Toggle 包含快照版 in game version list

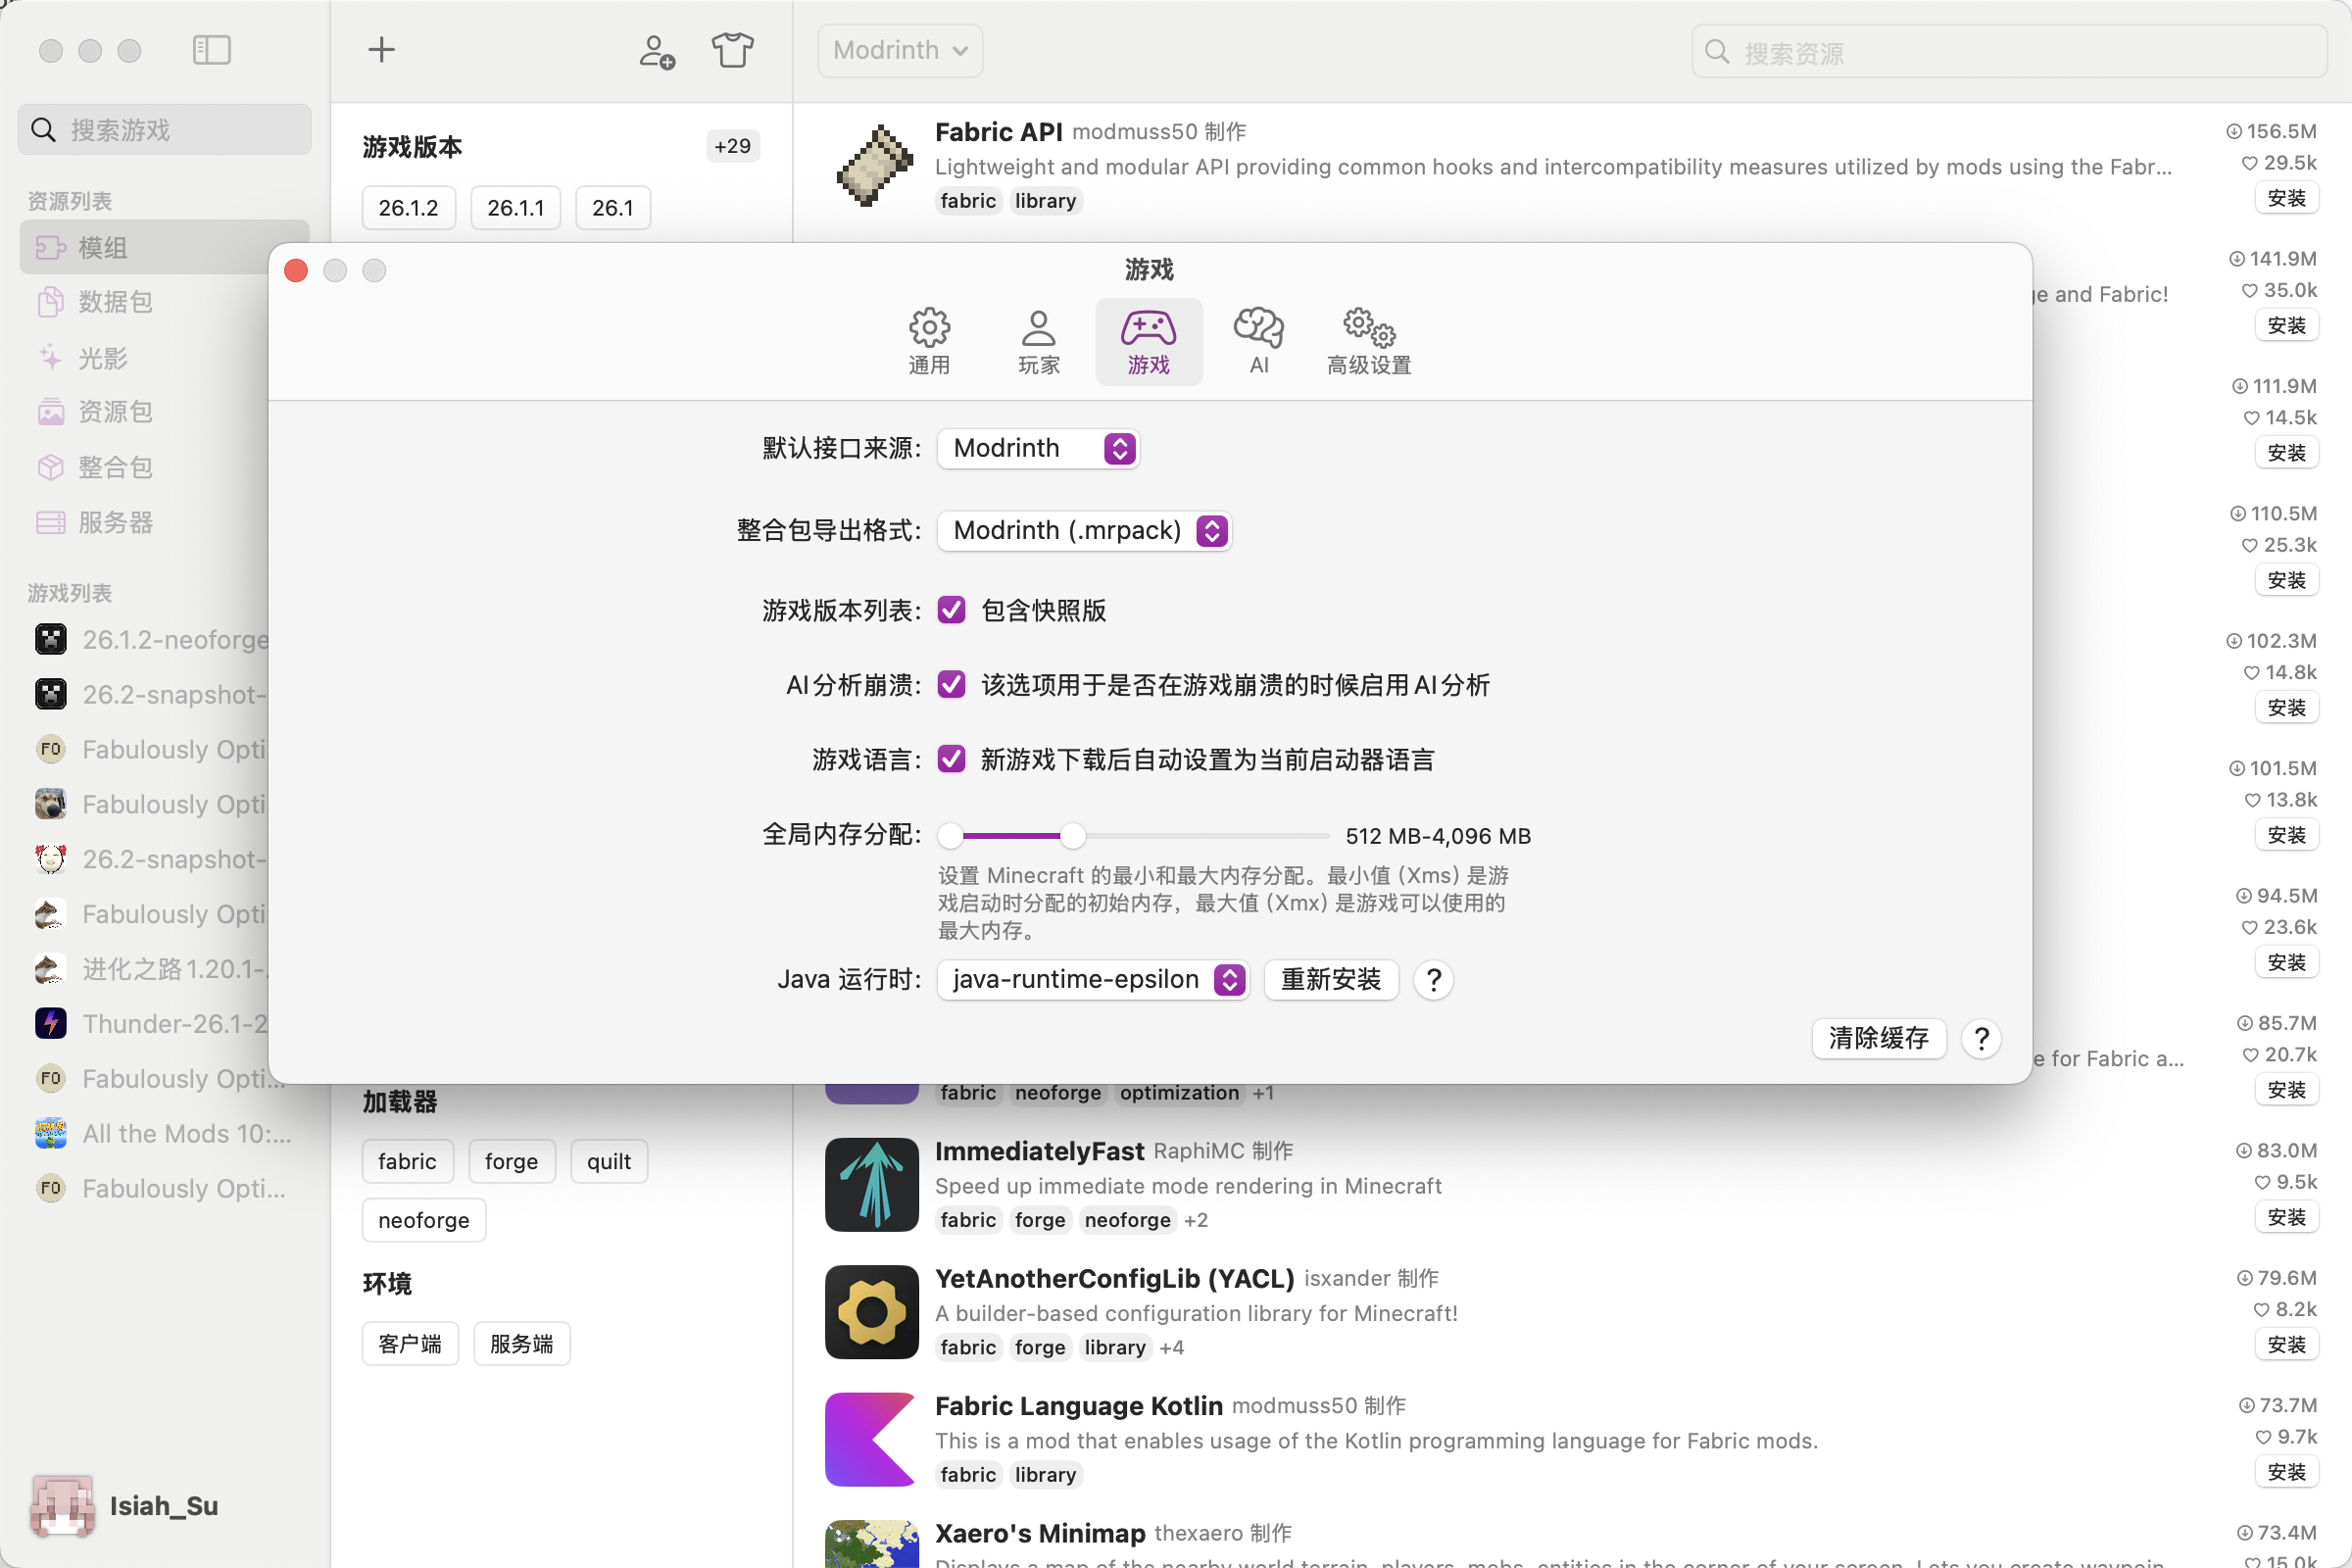950,610
